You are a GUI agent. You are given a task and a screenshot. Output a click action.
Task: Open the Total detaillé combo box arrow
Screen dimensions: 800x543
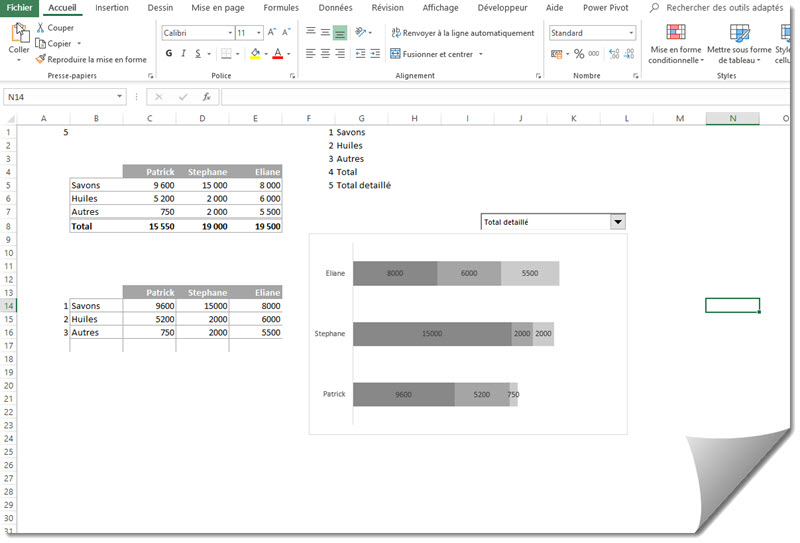(618, 222)
